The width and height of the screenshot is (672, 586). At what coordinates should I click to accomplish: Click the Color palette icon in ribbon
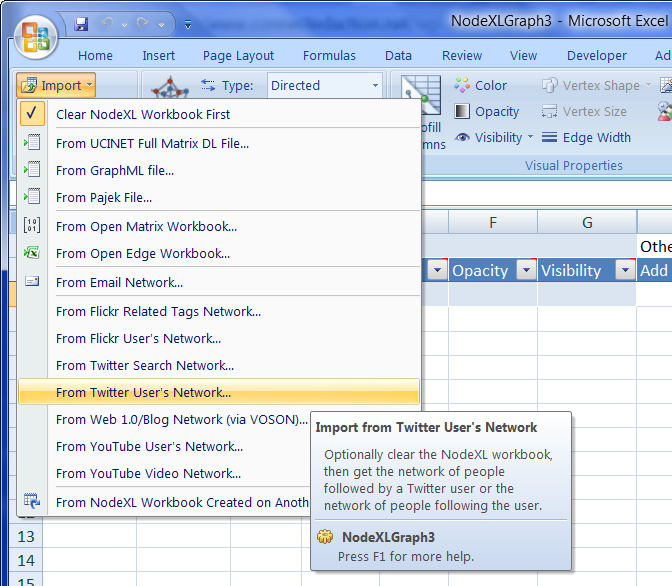[x=462, y=86]
